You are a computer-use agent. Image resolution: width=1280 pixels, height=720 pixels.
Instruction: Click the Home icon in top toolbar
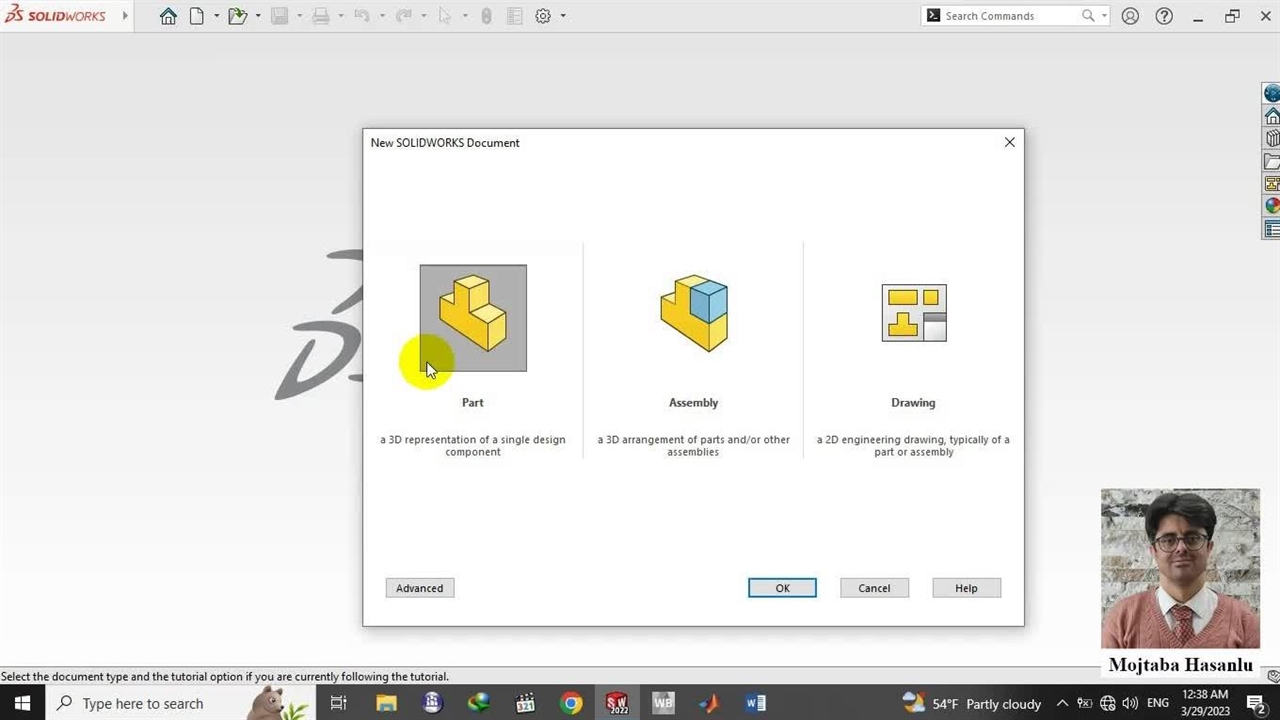point(168,16)
